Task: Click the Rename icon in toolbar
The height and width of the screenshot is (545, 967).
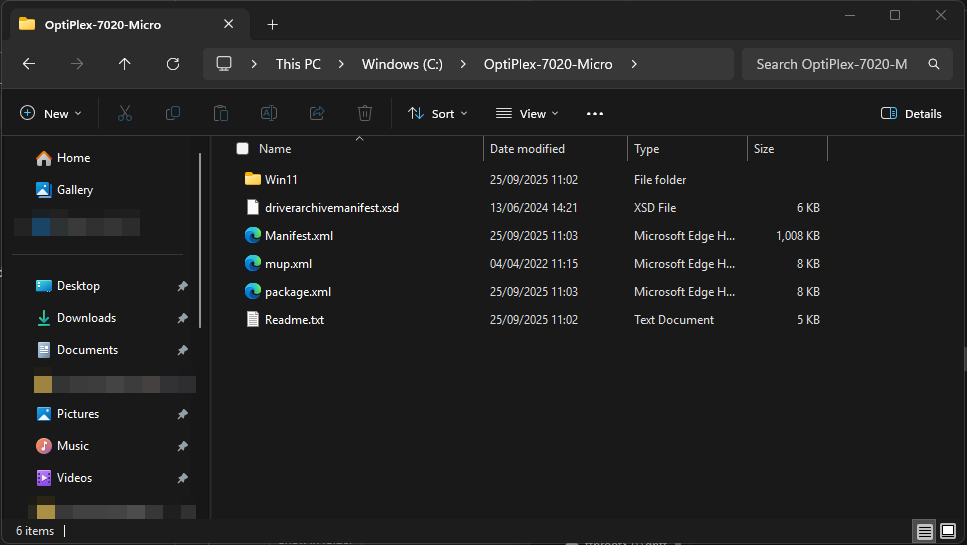Action: [269, 114]
